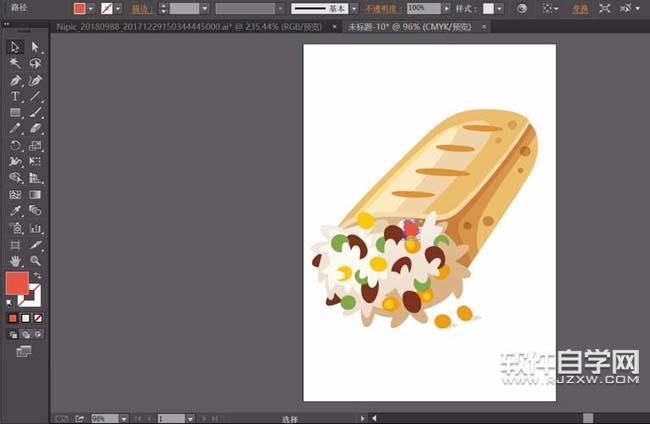Select the Free Transform tool
The image size is (650, 424).
coord(35,162)
